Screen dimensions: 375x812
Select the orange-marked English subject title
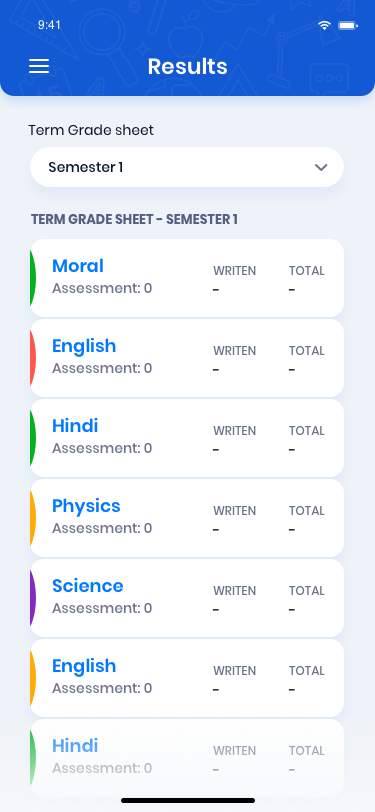point(84,666)
